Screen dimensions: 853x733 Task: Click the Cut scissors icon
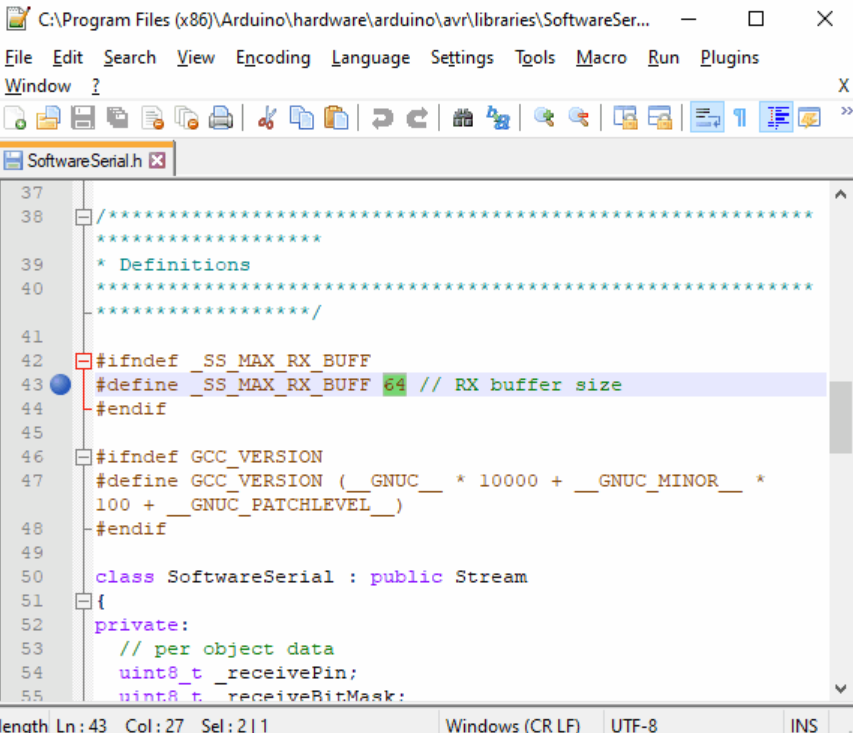pyautogui.click(x=266, y=118)
